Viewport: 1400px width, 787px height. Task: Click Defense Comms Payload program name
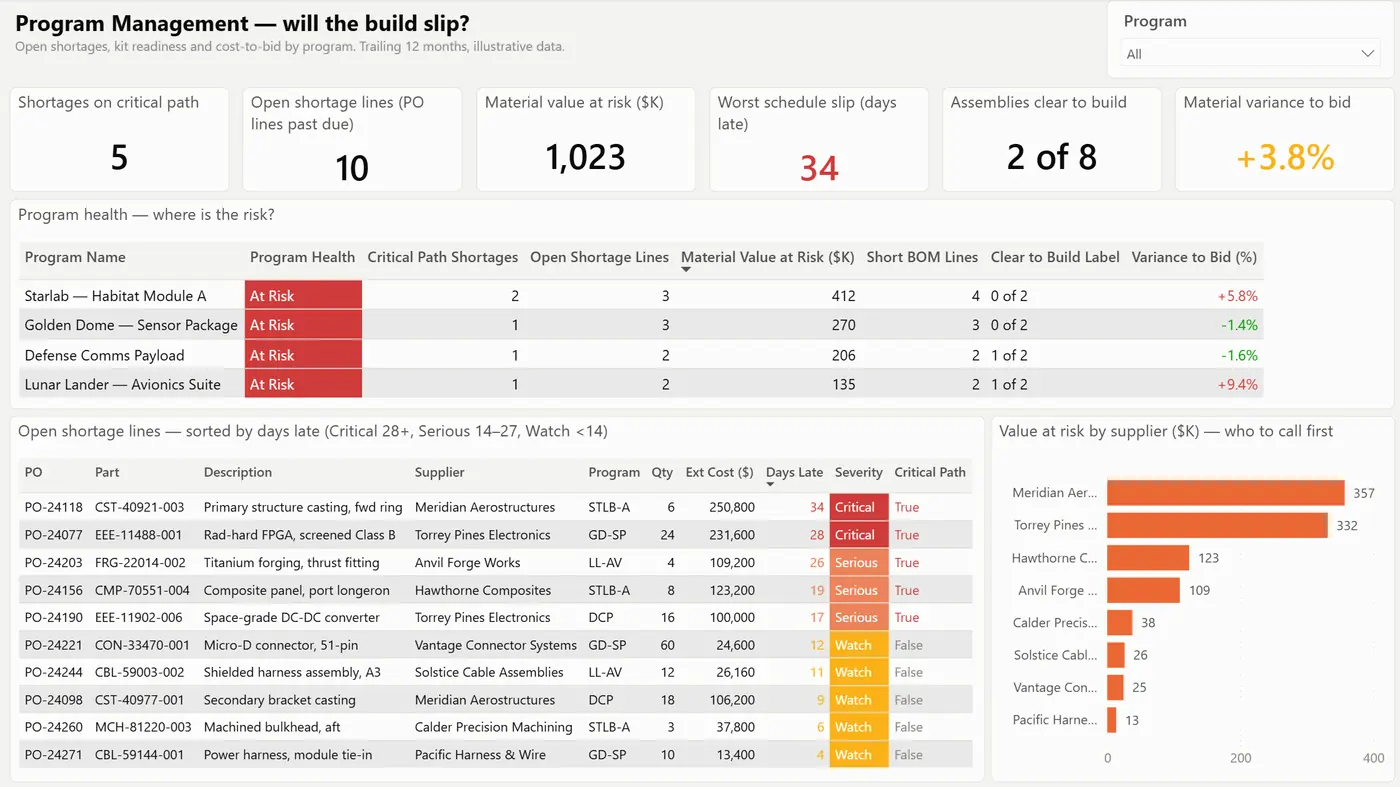[x=104, y=355]
